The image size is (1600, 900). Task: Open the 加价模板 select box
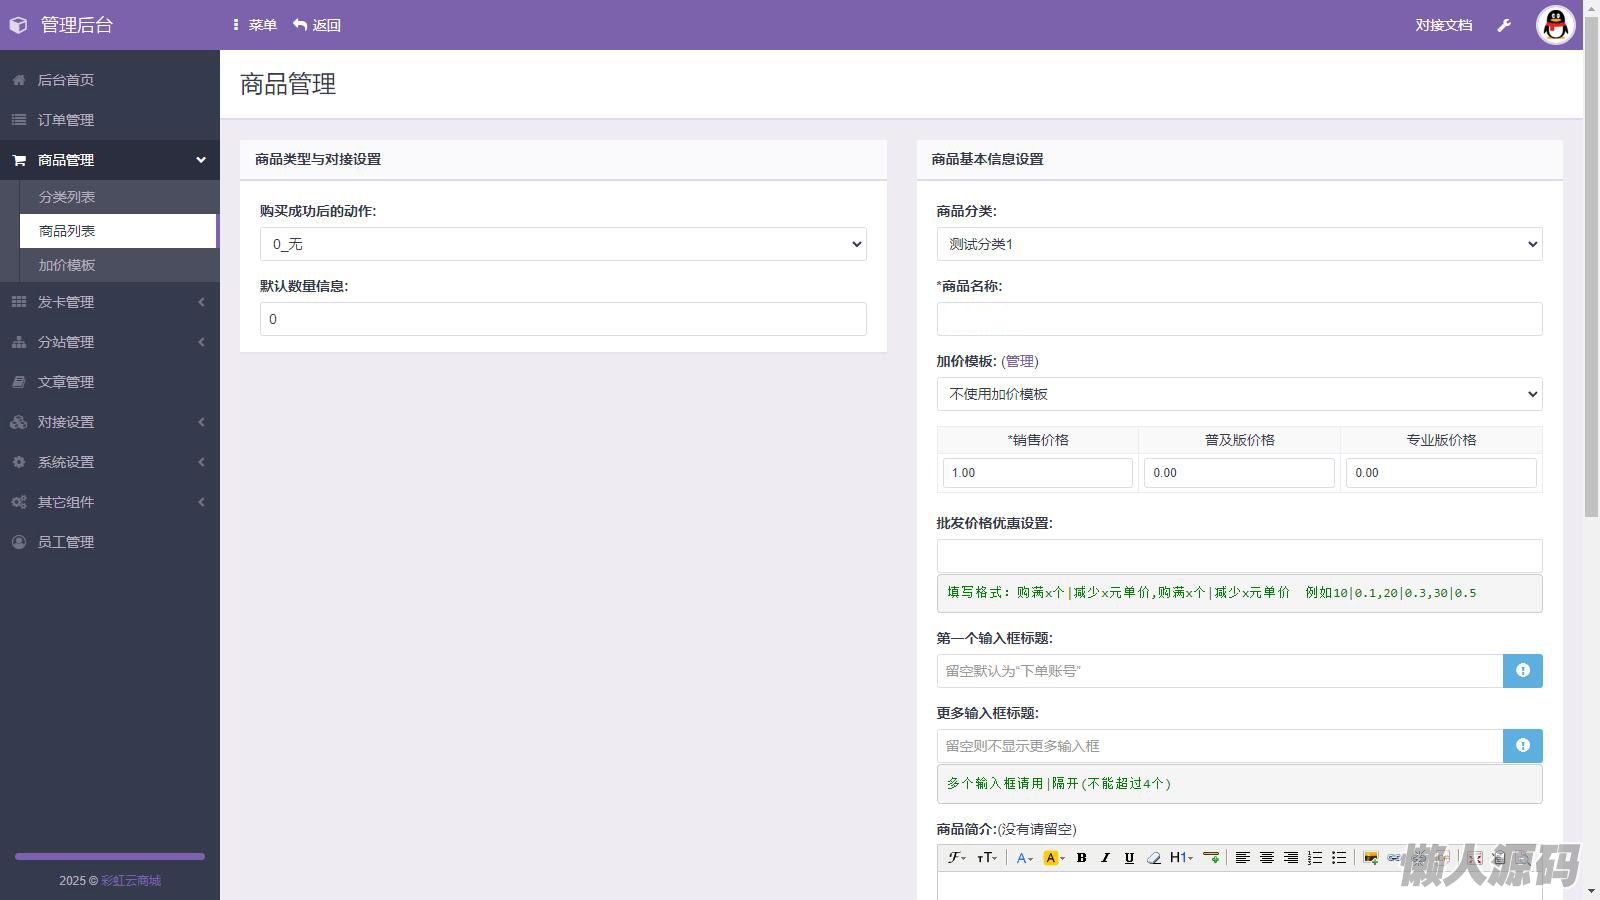coord(1239,394)
